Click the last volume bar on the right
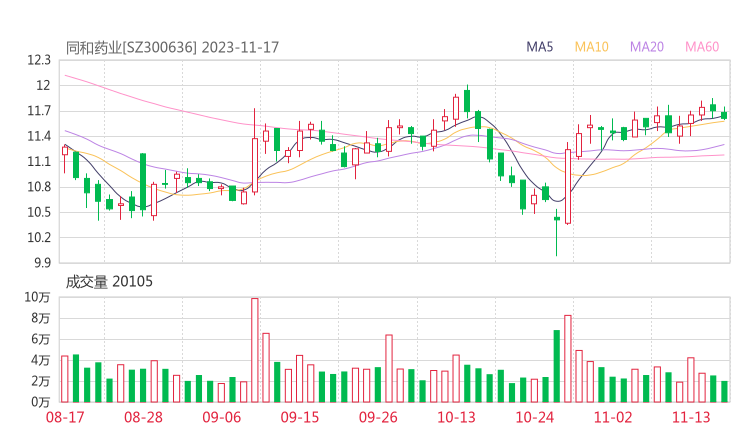 pyautogui.click(x=724, y=391)
